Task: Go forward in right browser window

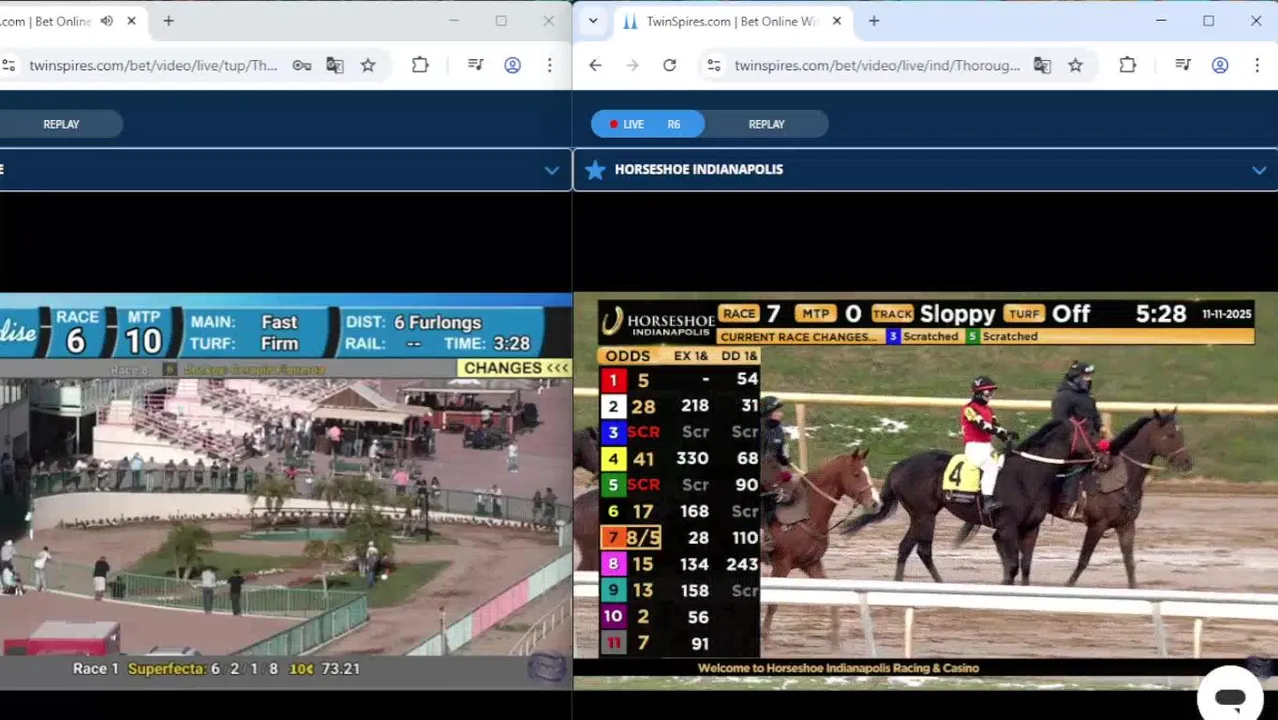Action: tap(632, 65)
